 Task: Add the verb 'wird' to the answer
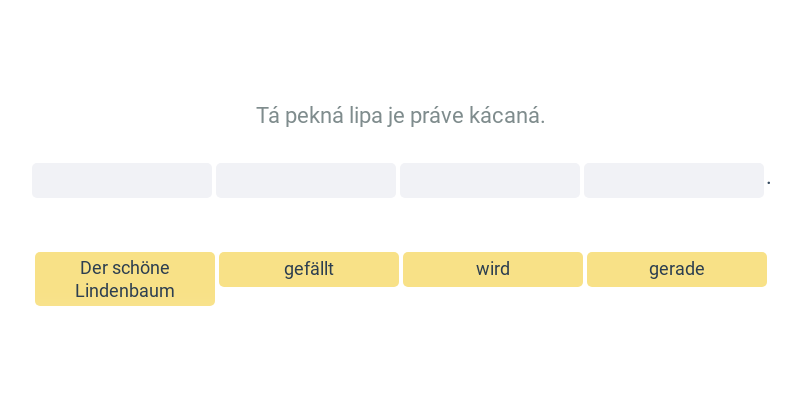(x=493, y=269)
